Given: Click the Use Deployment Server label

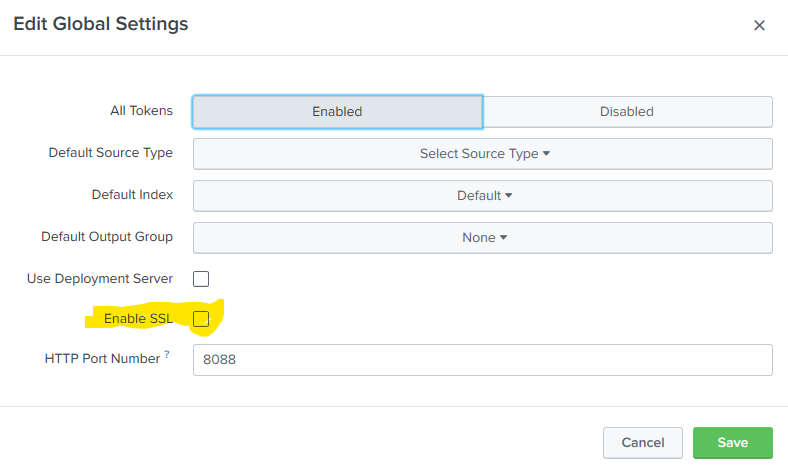Looking at the screenshot, I should [x=100, y=278].
